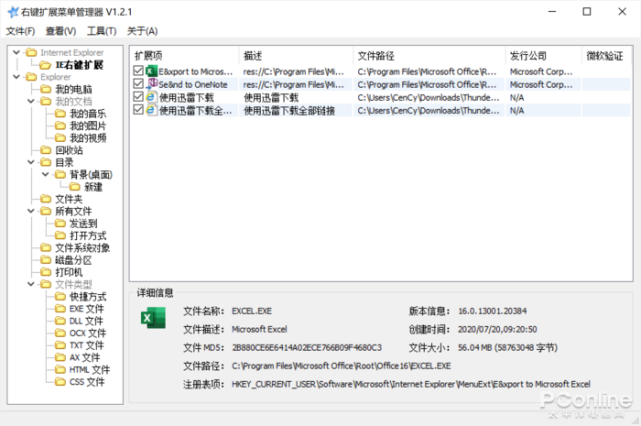This screenshot has width=641, height=426.
Task: Click the file size value 56.04 MB
Action: click(x=507, y=348)
